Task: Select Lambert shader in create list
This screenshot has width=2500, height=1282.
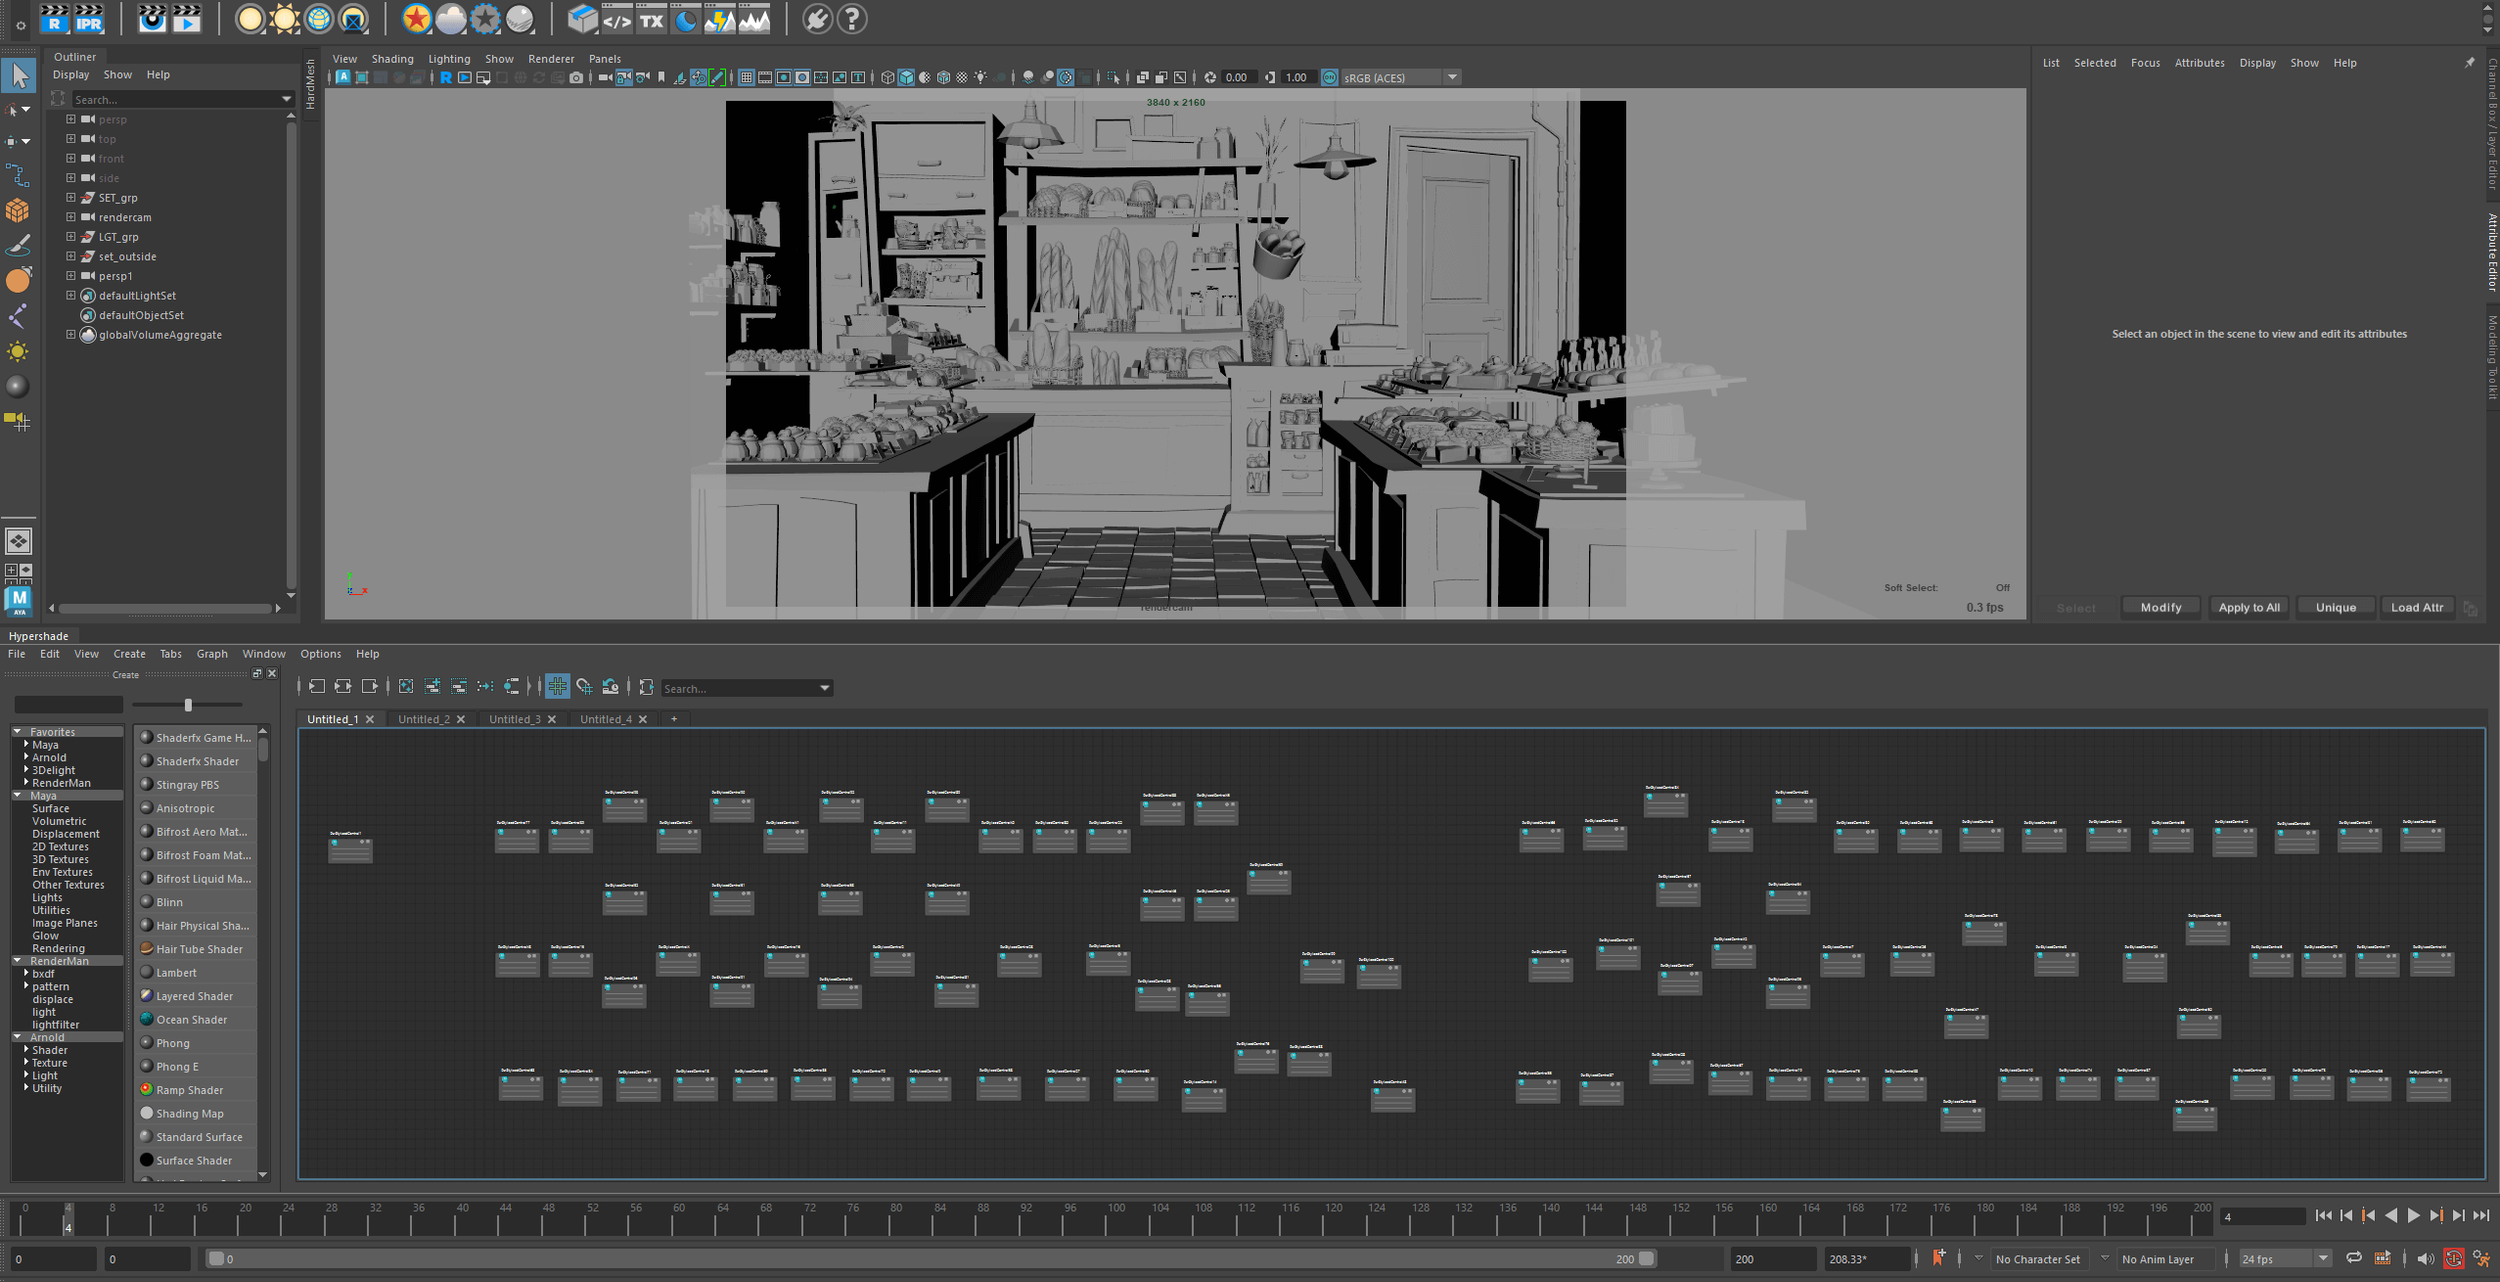Action: [176, 972]
